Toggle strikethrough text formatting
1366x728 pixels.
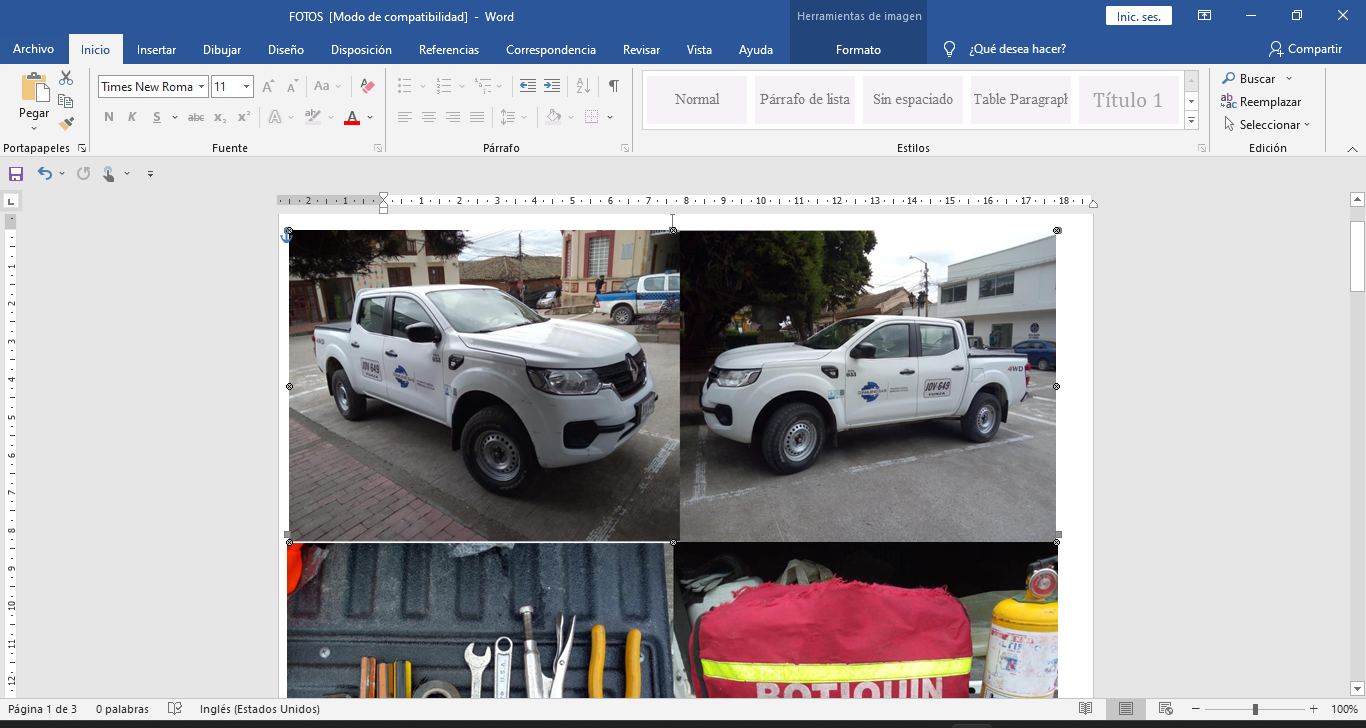tap(196, 117)
